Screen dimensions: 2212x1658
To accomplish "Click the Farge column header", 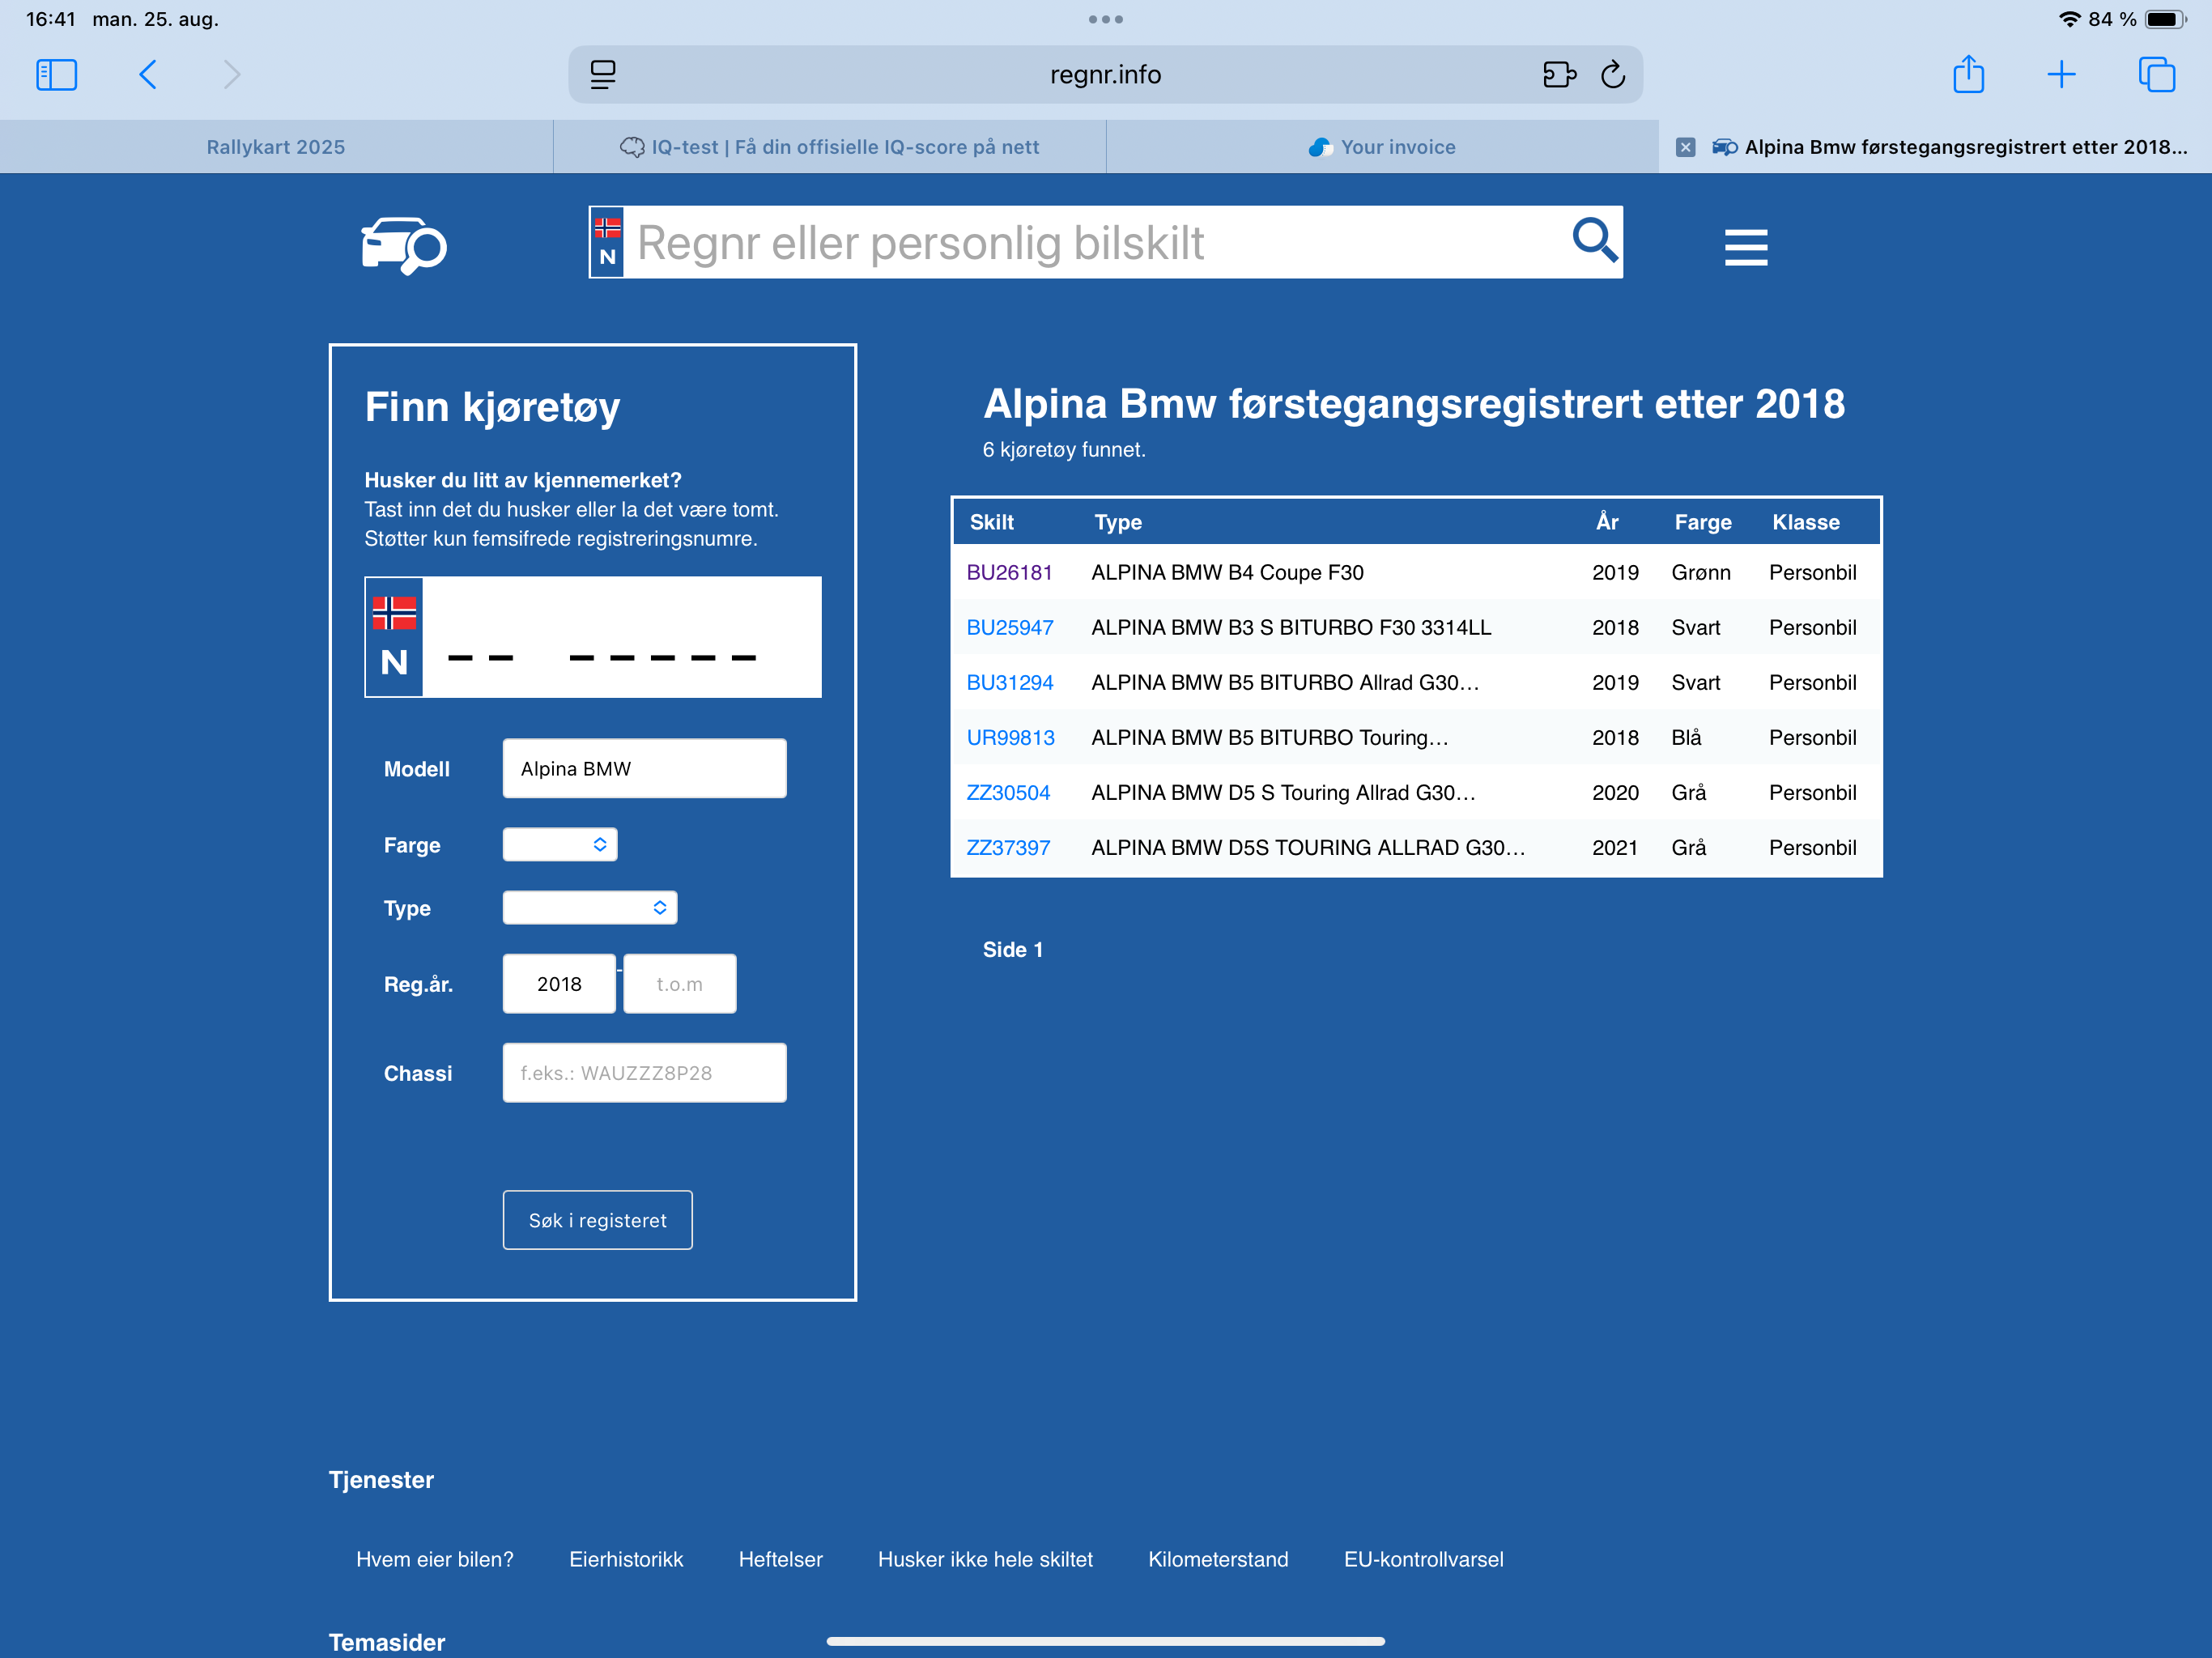I will pyautogui.click(x=1702, y=522).
